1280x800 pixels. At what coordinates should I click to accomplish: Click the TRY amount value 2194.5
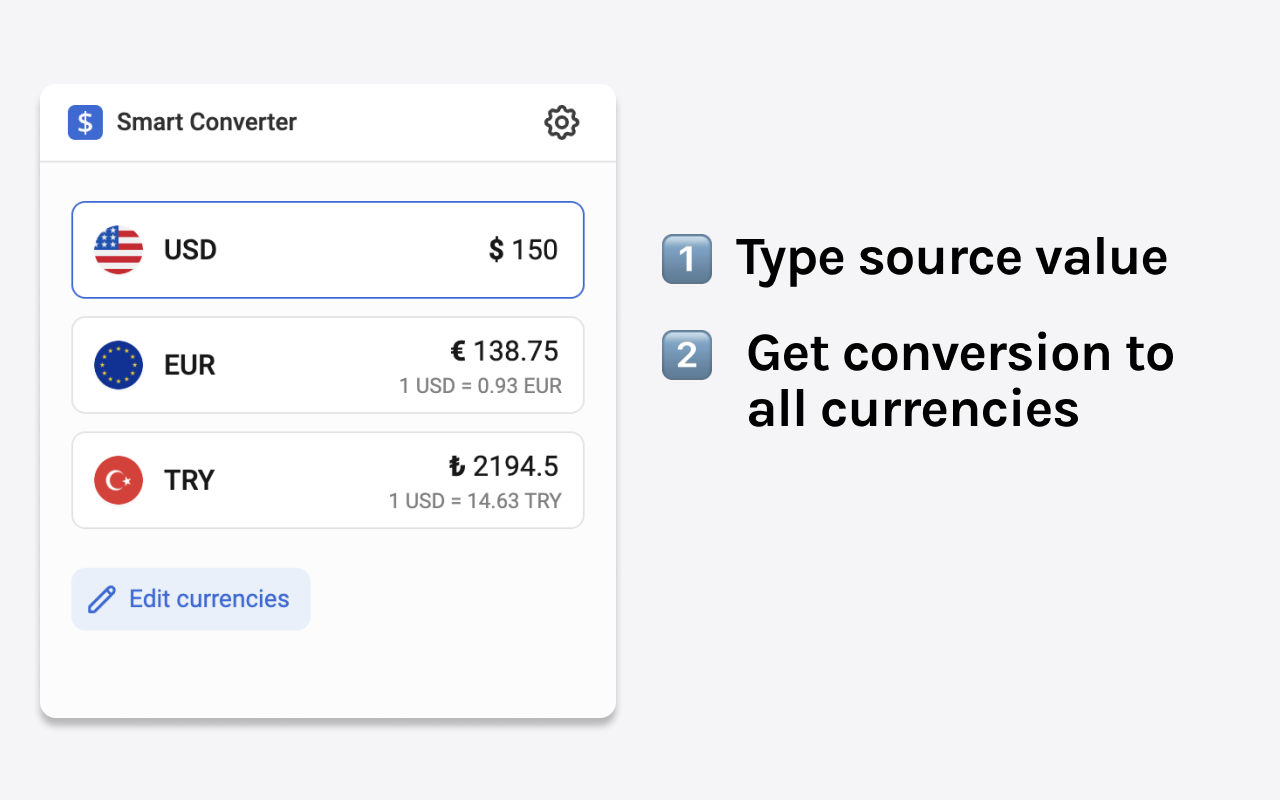tap(503, 466)
